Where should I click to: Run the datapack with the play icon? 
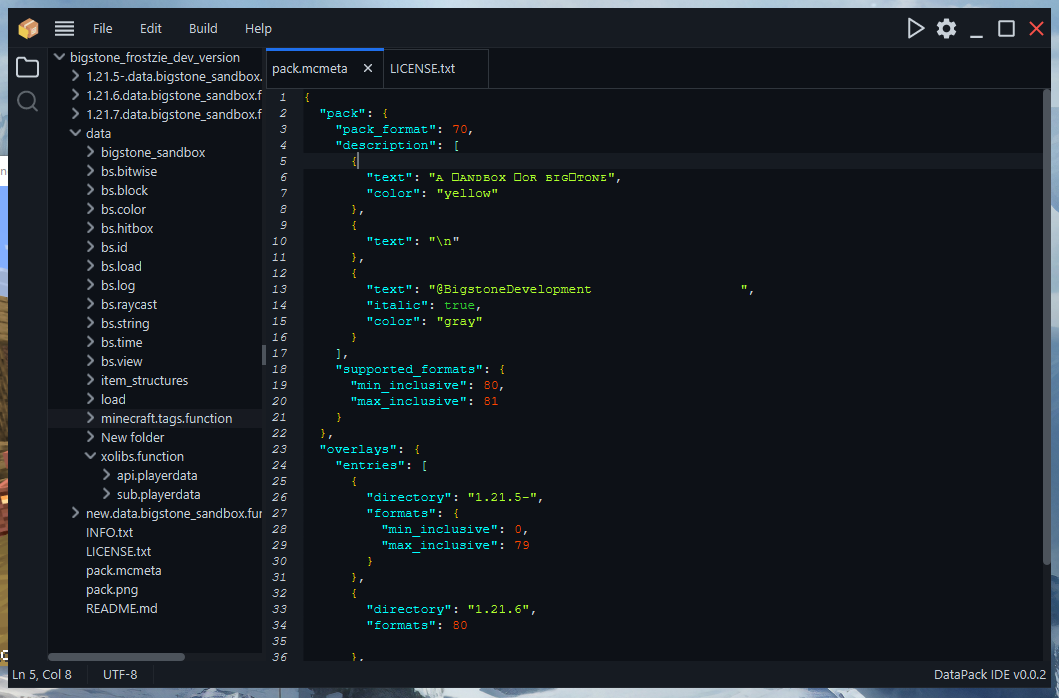tap(915, 28)
